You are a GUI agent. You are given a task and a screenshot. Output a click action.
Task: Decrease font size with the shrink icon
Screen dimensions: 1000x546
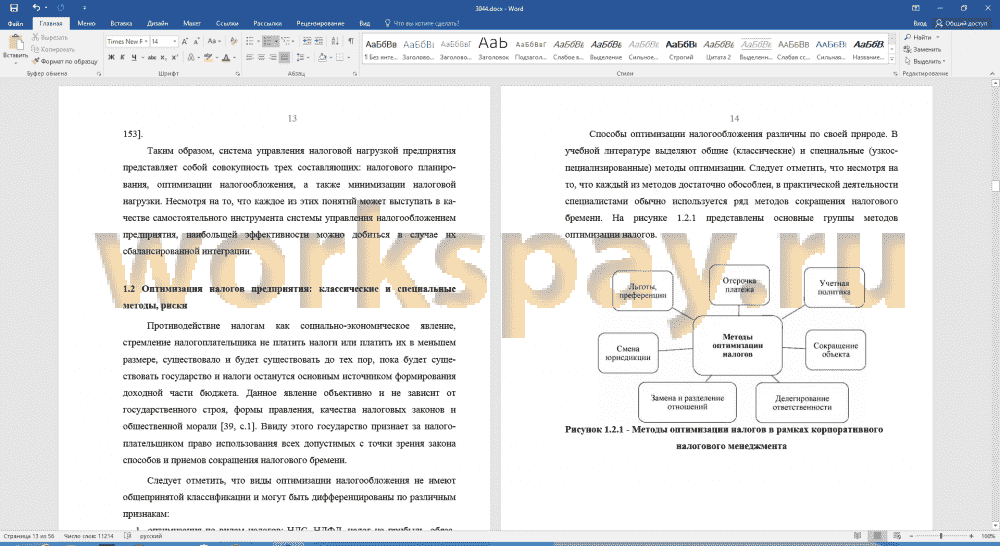[196, 41]
